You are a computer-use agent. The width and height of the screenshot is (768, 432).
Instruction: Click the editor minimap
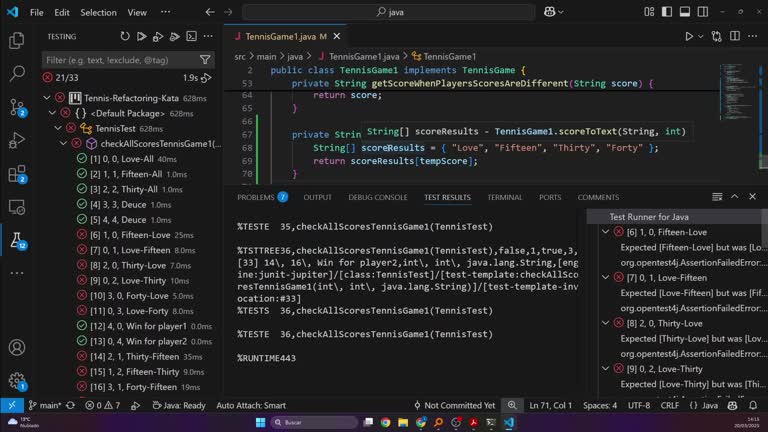[x=739, y=92]
